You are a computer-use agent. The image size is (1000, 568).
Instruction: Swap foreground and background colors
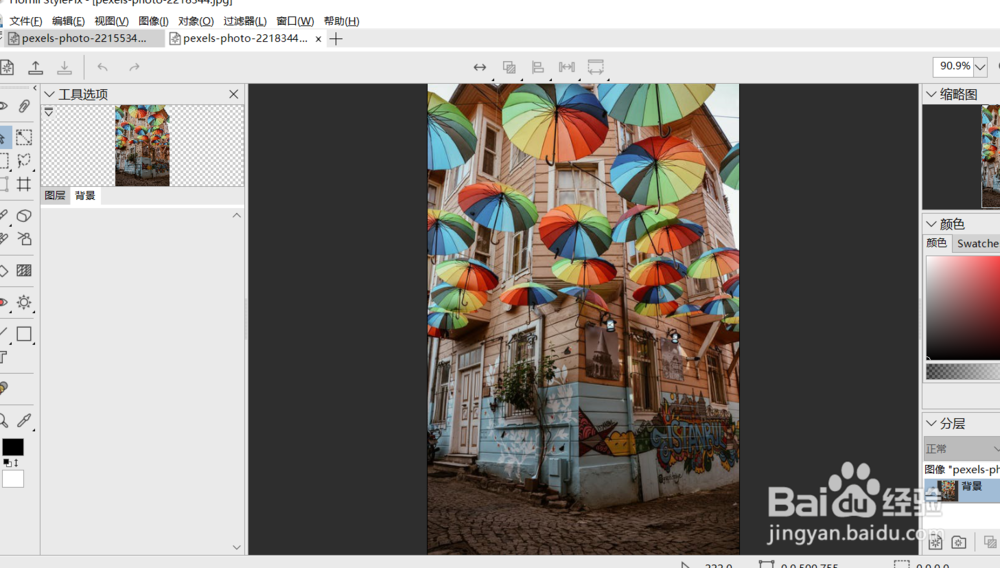[x=15, y=463]
